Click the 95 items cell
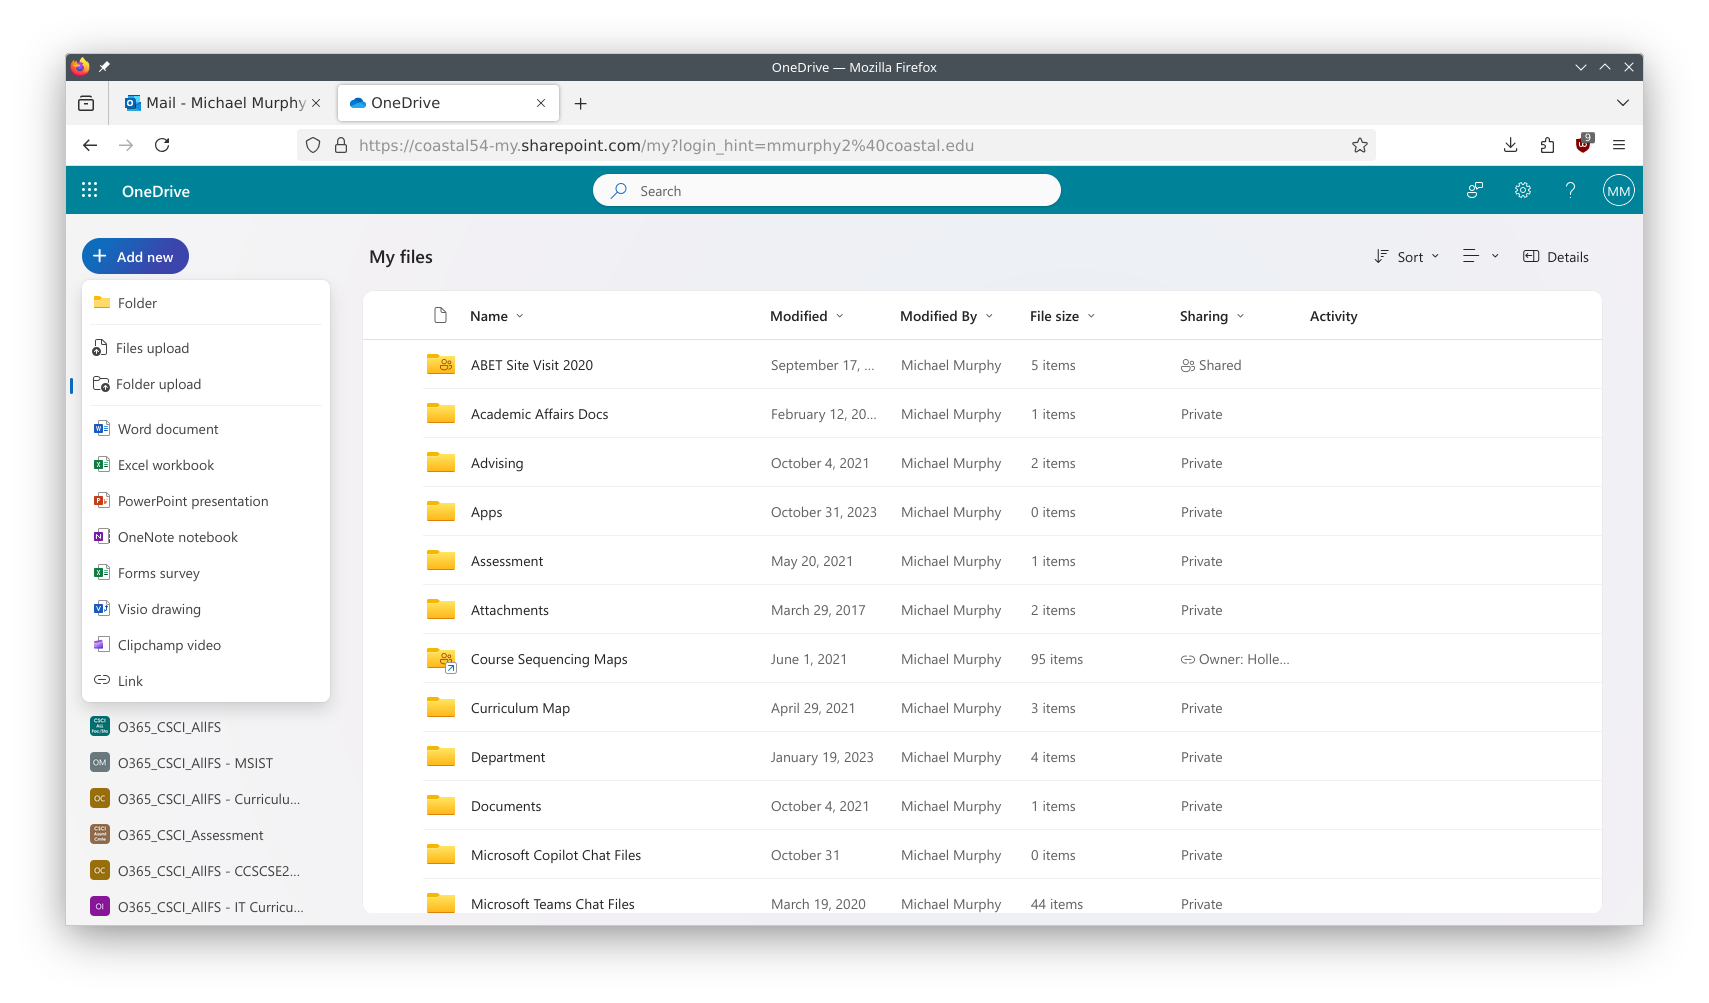1709x1003 pixels. point(1056,659)
